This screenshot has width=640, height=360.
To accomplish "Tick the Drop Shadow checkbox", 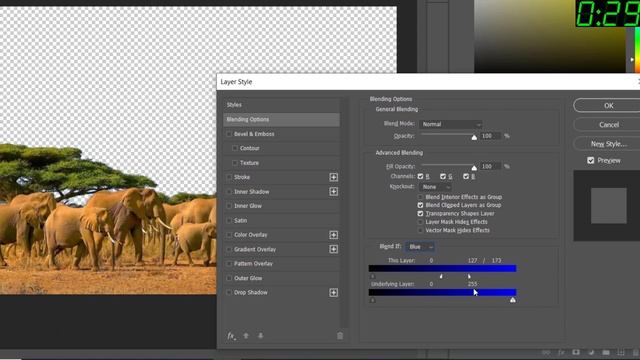I will point(229,293).
